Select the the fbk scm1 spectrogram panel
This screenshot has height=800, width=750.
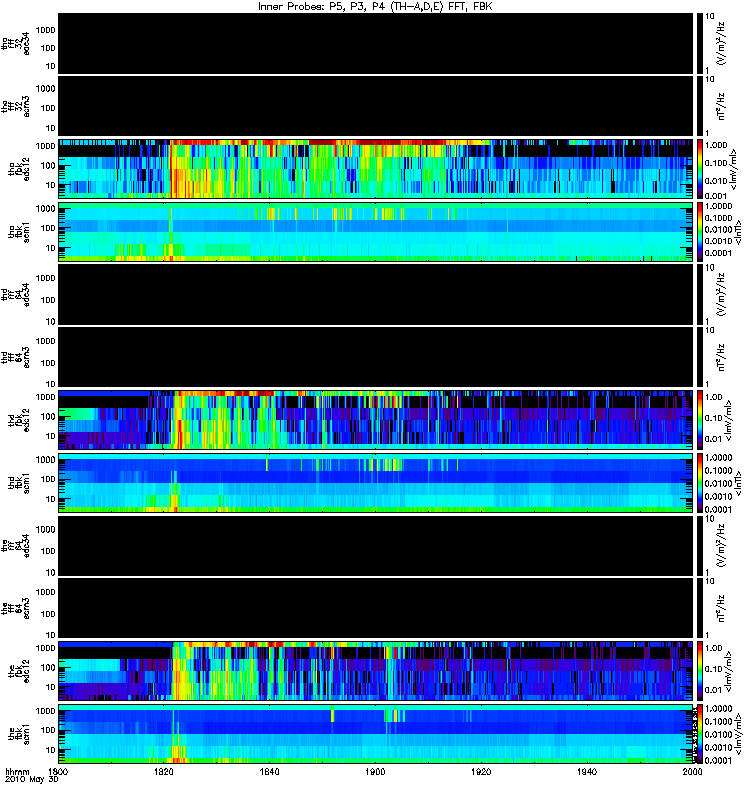[376, 734]
